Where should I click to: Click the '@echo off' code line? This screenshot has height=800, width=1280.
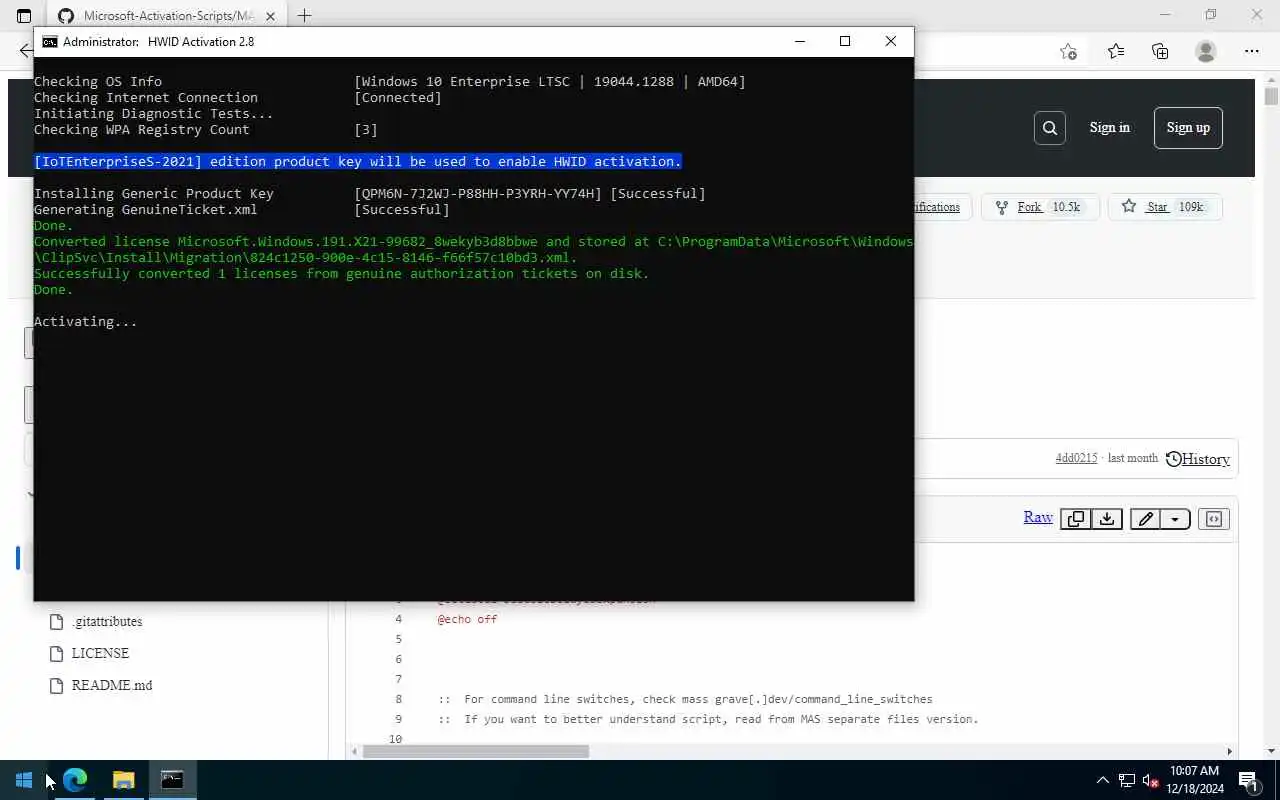pos(467,619)
